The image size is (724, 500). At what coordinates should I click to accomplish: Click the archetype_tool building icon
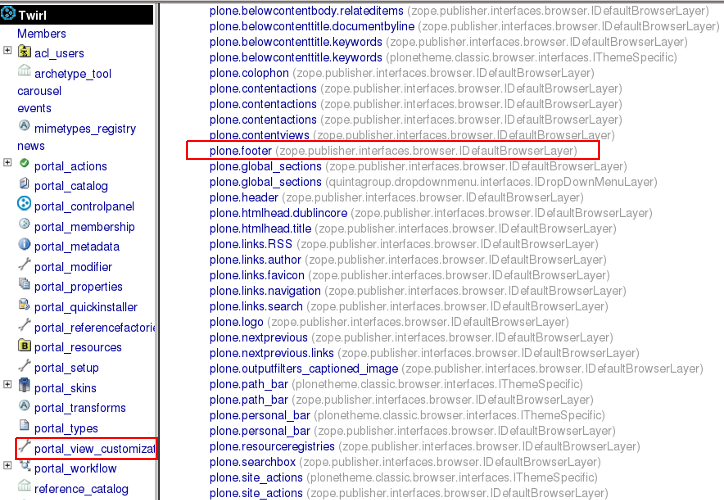pos(24,71)
